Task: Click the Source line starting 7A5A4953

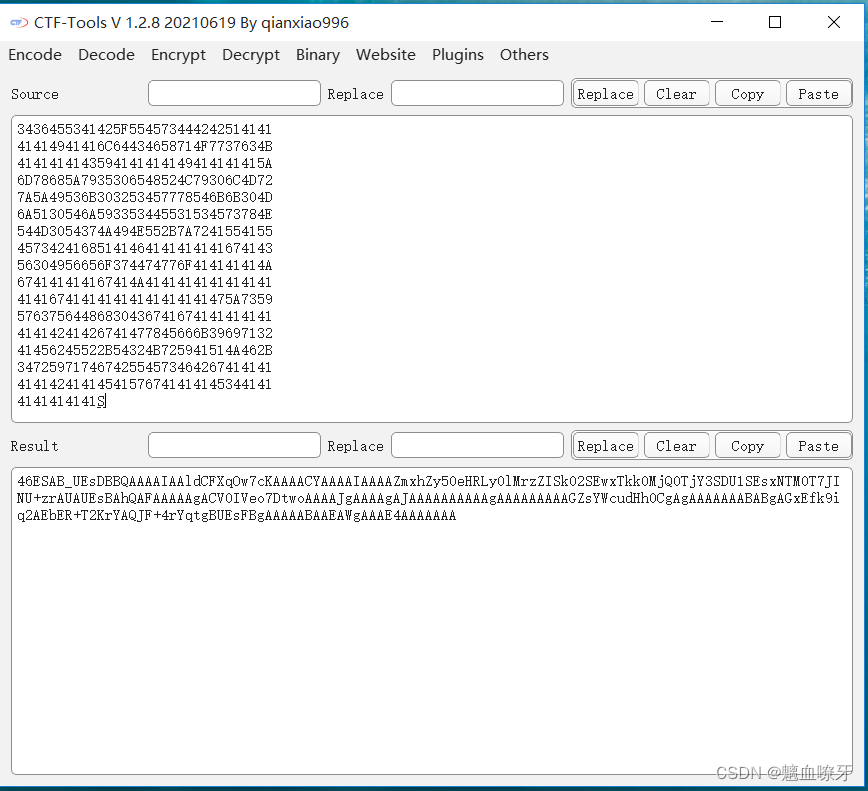Action: tap(144, 197)
